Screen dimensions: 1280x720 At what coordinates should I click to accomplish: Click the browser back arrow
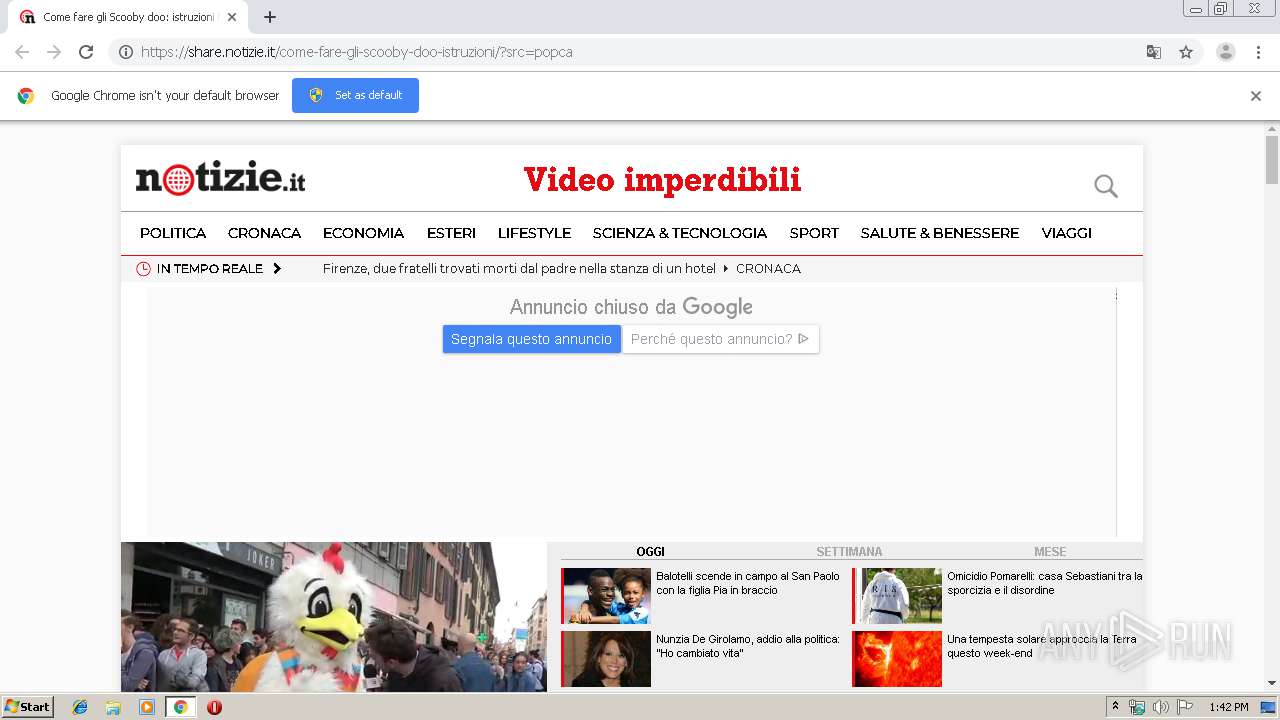pyautogui.click(x=22, y=52)
